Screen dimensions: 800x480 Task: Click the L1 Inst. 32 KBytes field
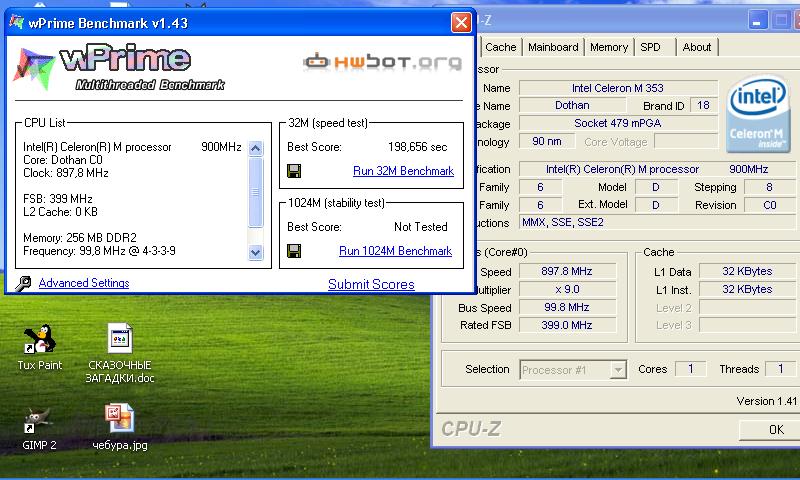(x=747, y=289)
